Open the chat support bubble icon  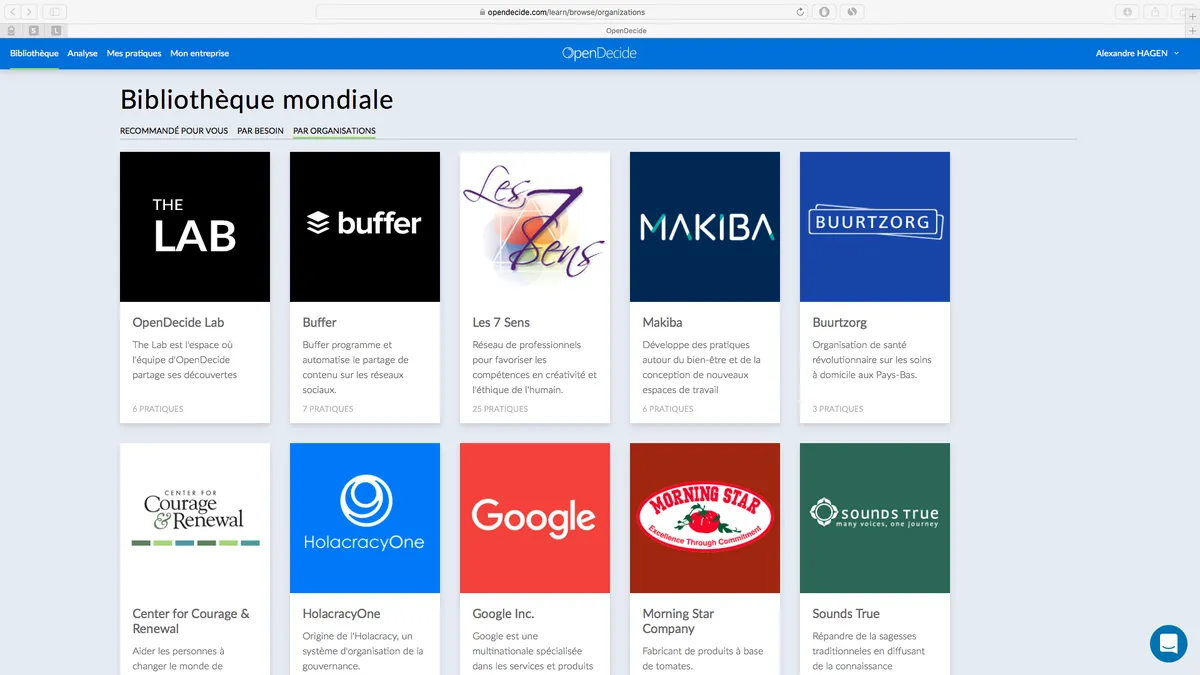1168,643
